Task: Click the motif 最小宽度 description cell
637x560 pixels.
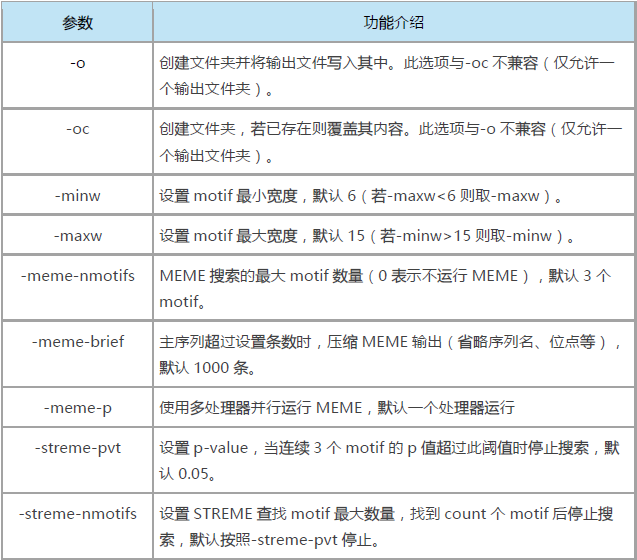Action: click(360, 197)
